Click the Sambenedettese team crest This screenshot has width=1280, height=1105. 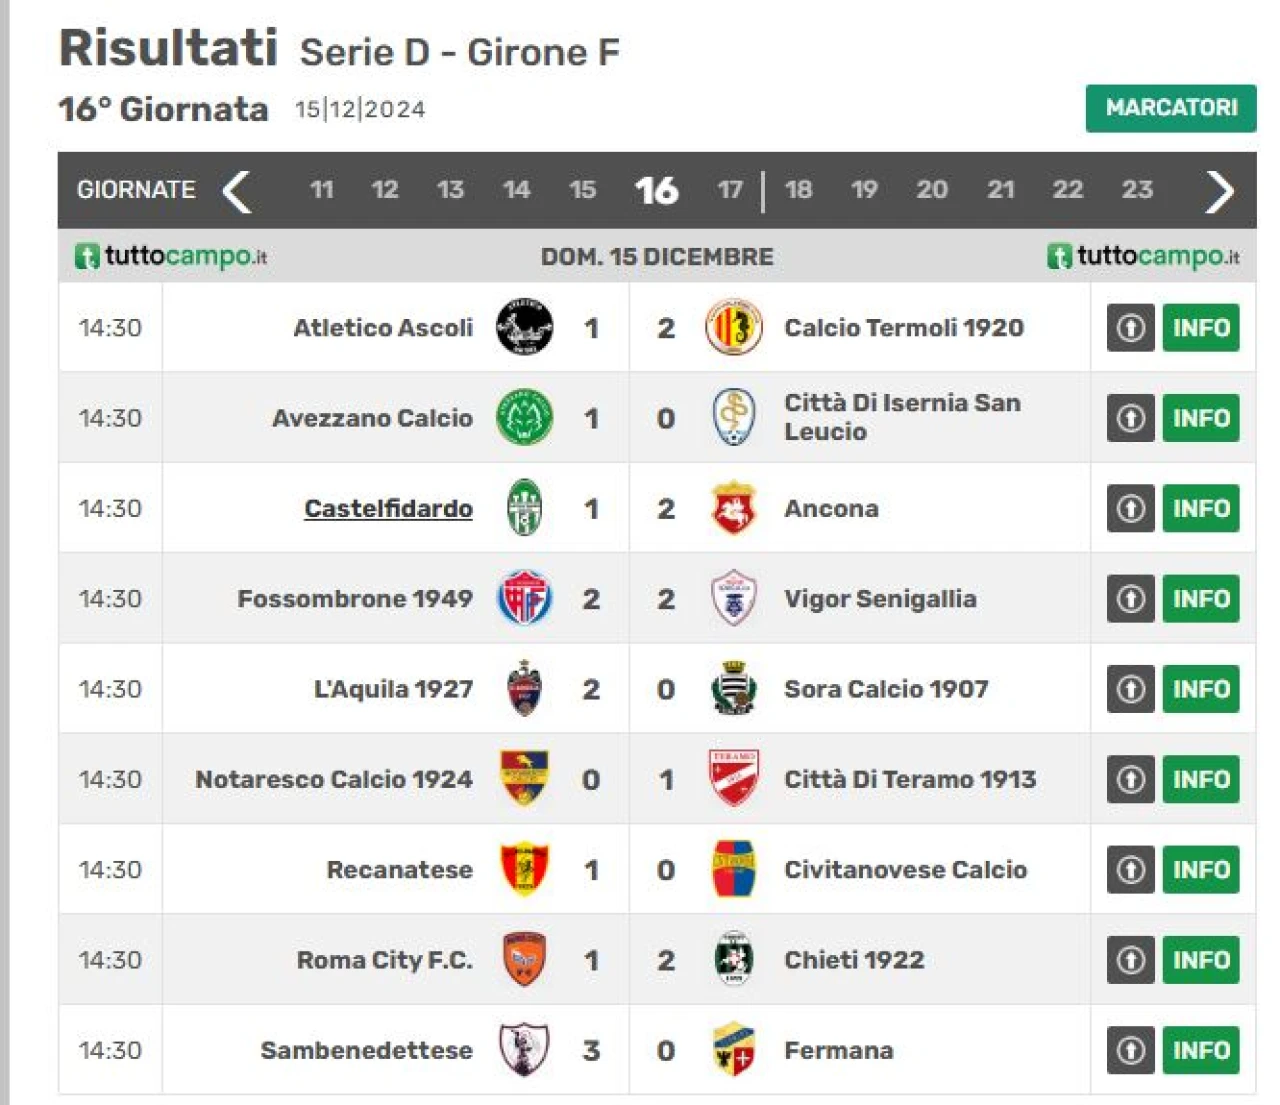tap(524, 1049)
